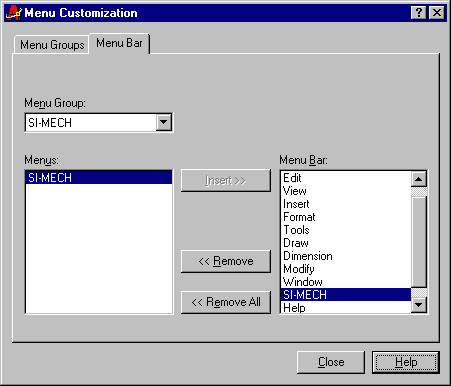Select Help in the Menu Bar list
Viewport: 451px width, 386px height.
point(346,307)
